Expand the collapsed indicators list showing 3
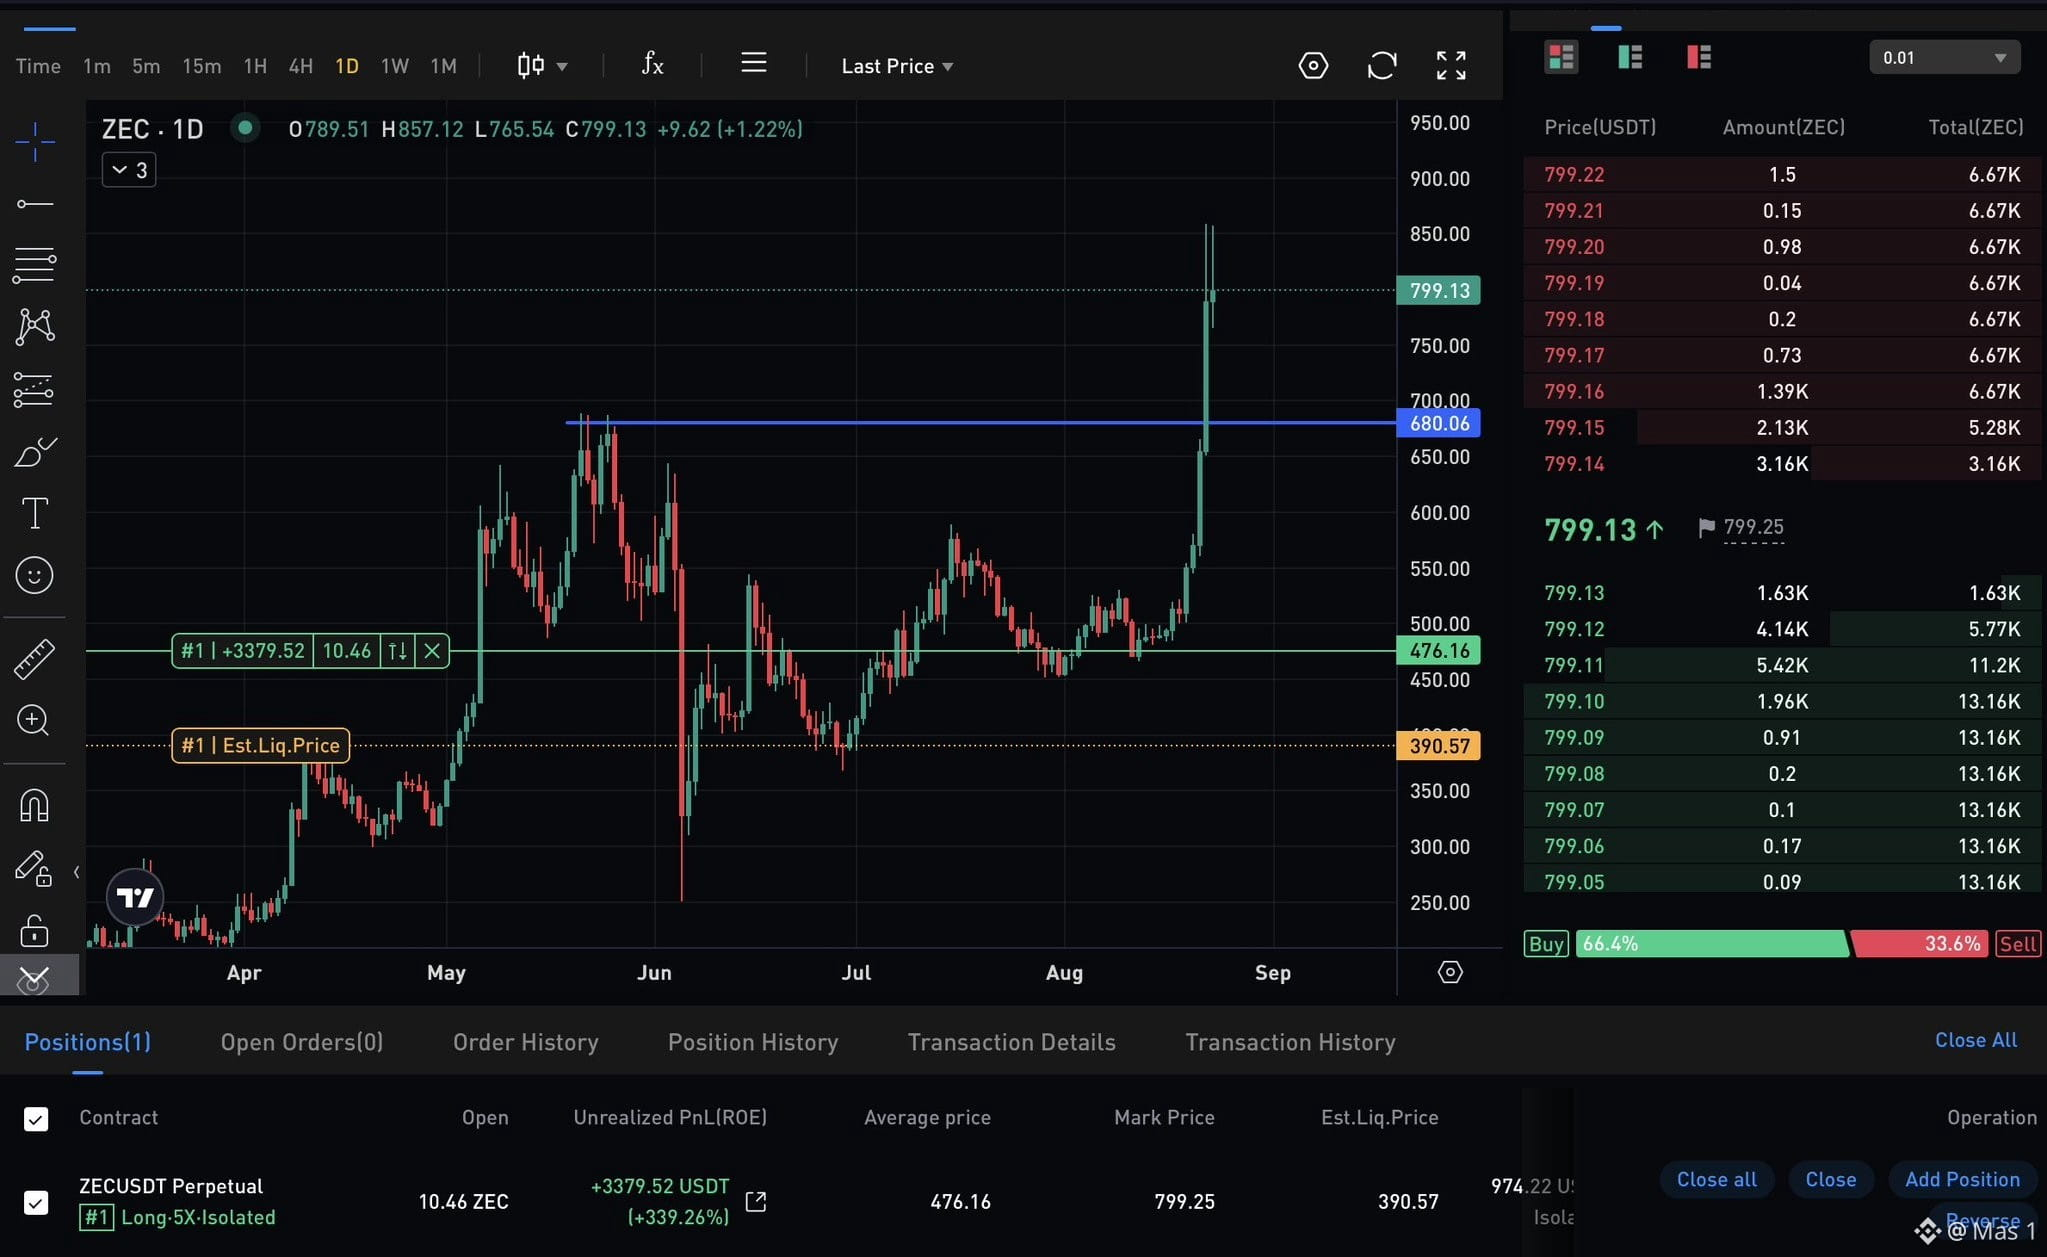Viewport: 2047px width, 1257px height. point(129,170)
